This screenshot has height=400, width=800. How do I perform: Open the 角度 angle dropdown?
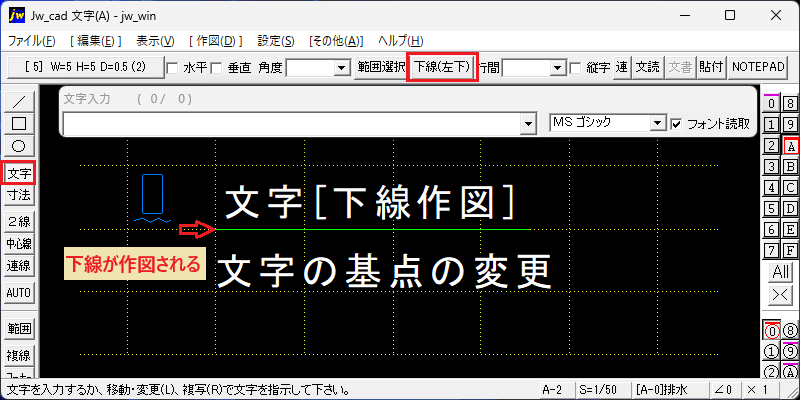tap(317, 68)
